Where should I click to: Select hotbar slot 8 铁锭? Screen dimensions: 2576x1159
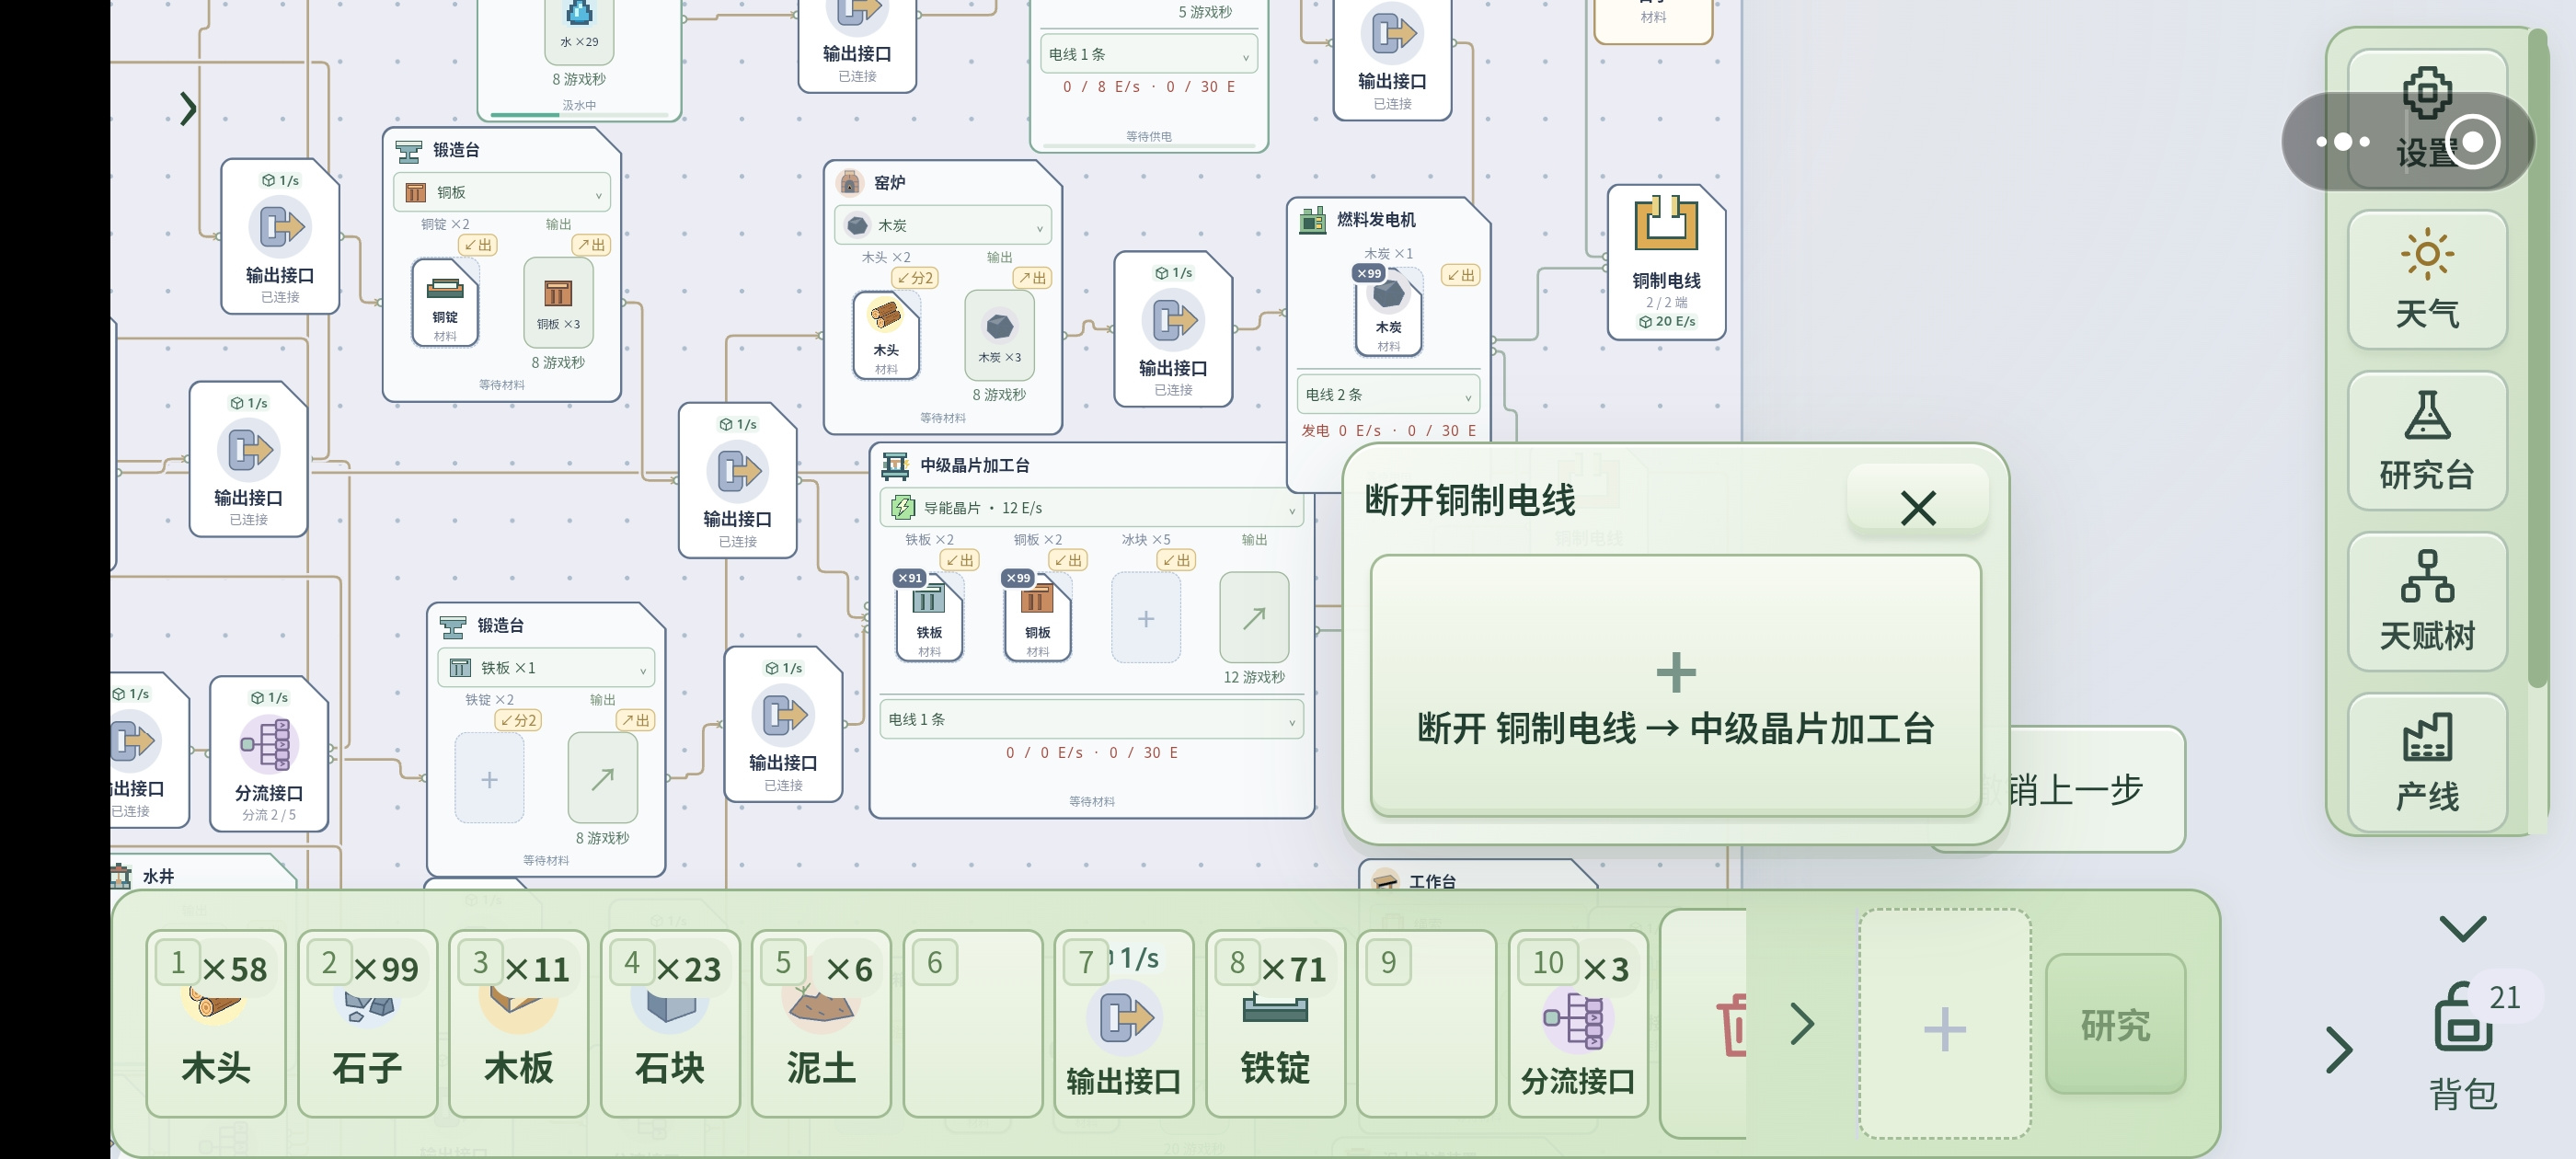(x=1275, y=1023)
